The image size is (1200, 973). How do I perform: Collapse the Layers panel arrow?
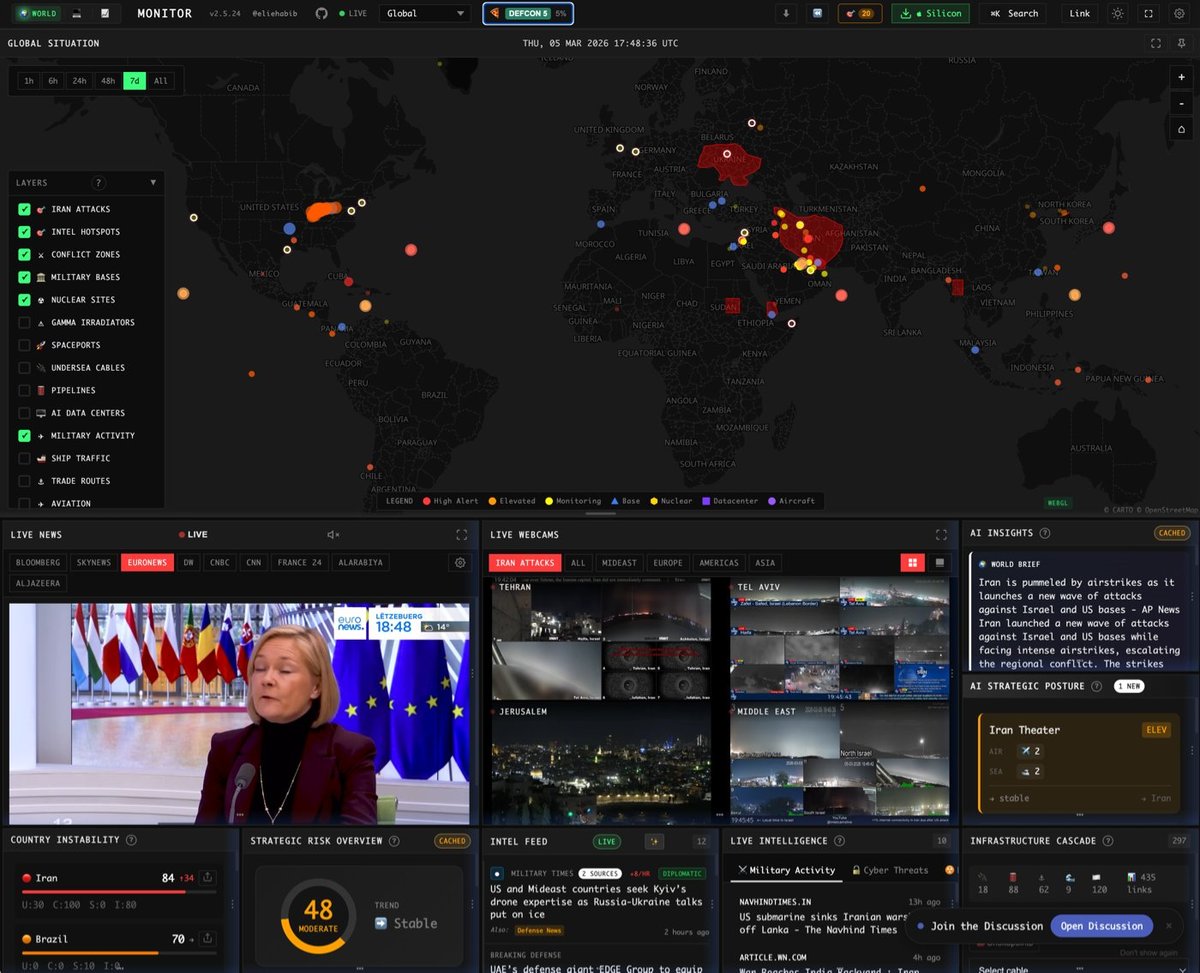pos(153,183)
